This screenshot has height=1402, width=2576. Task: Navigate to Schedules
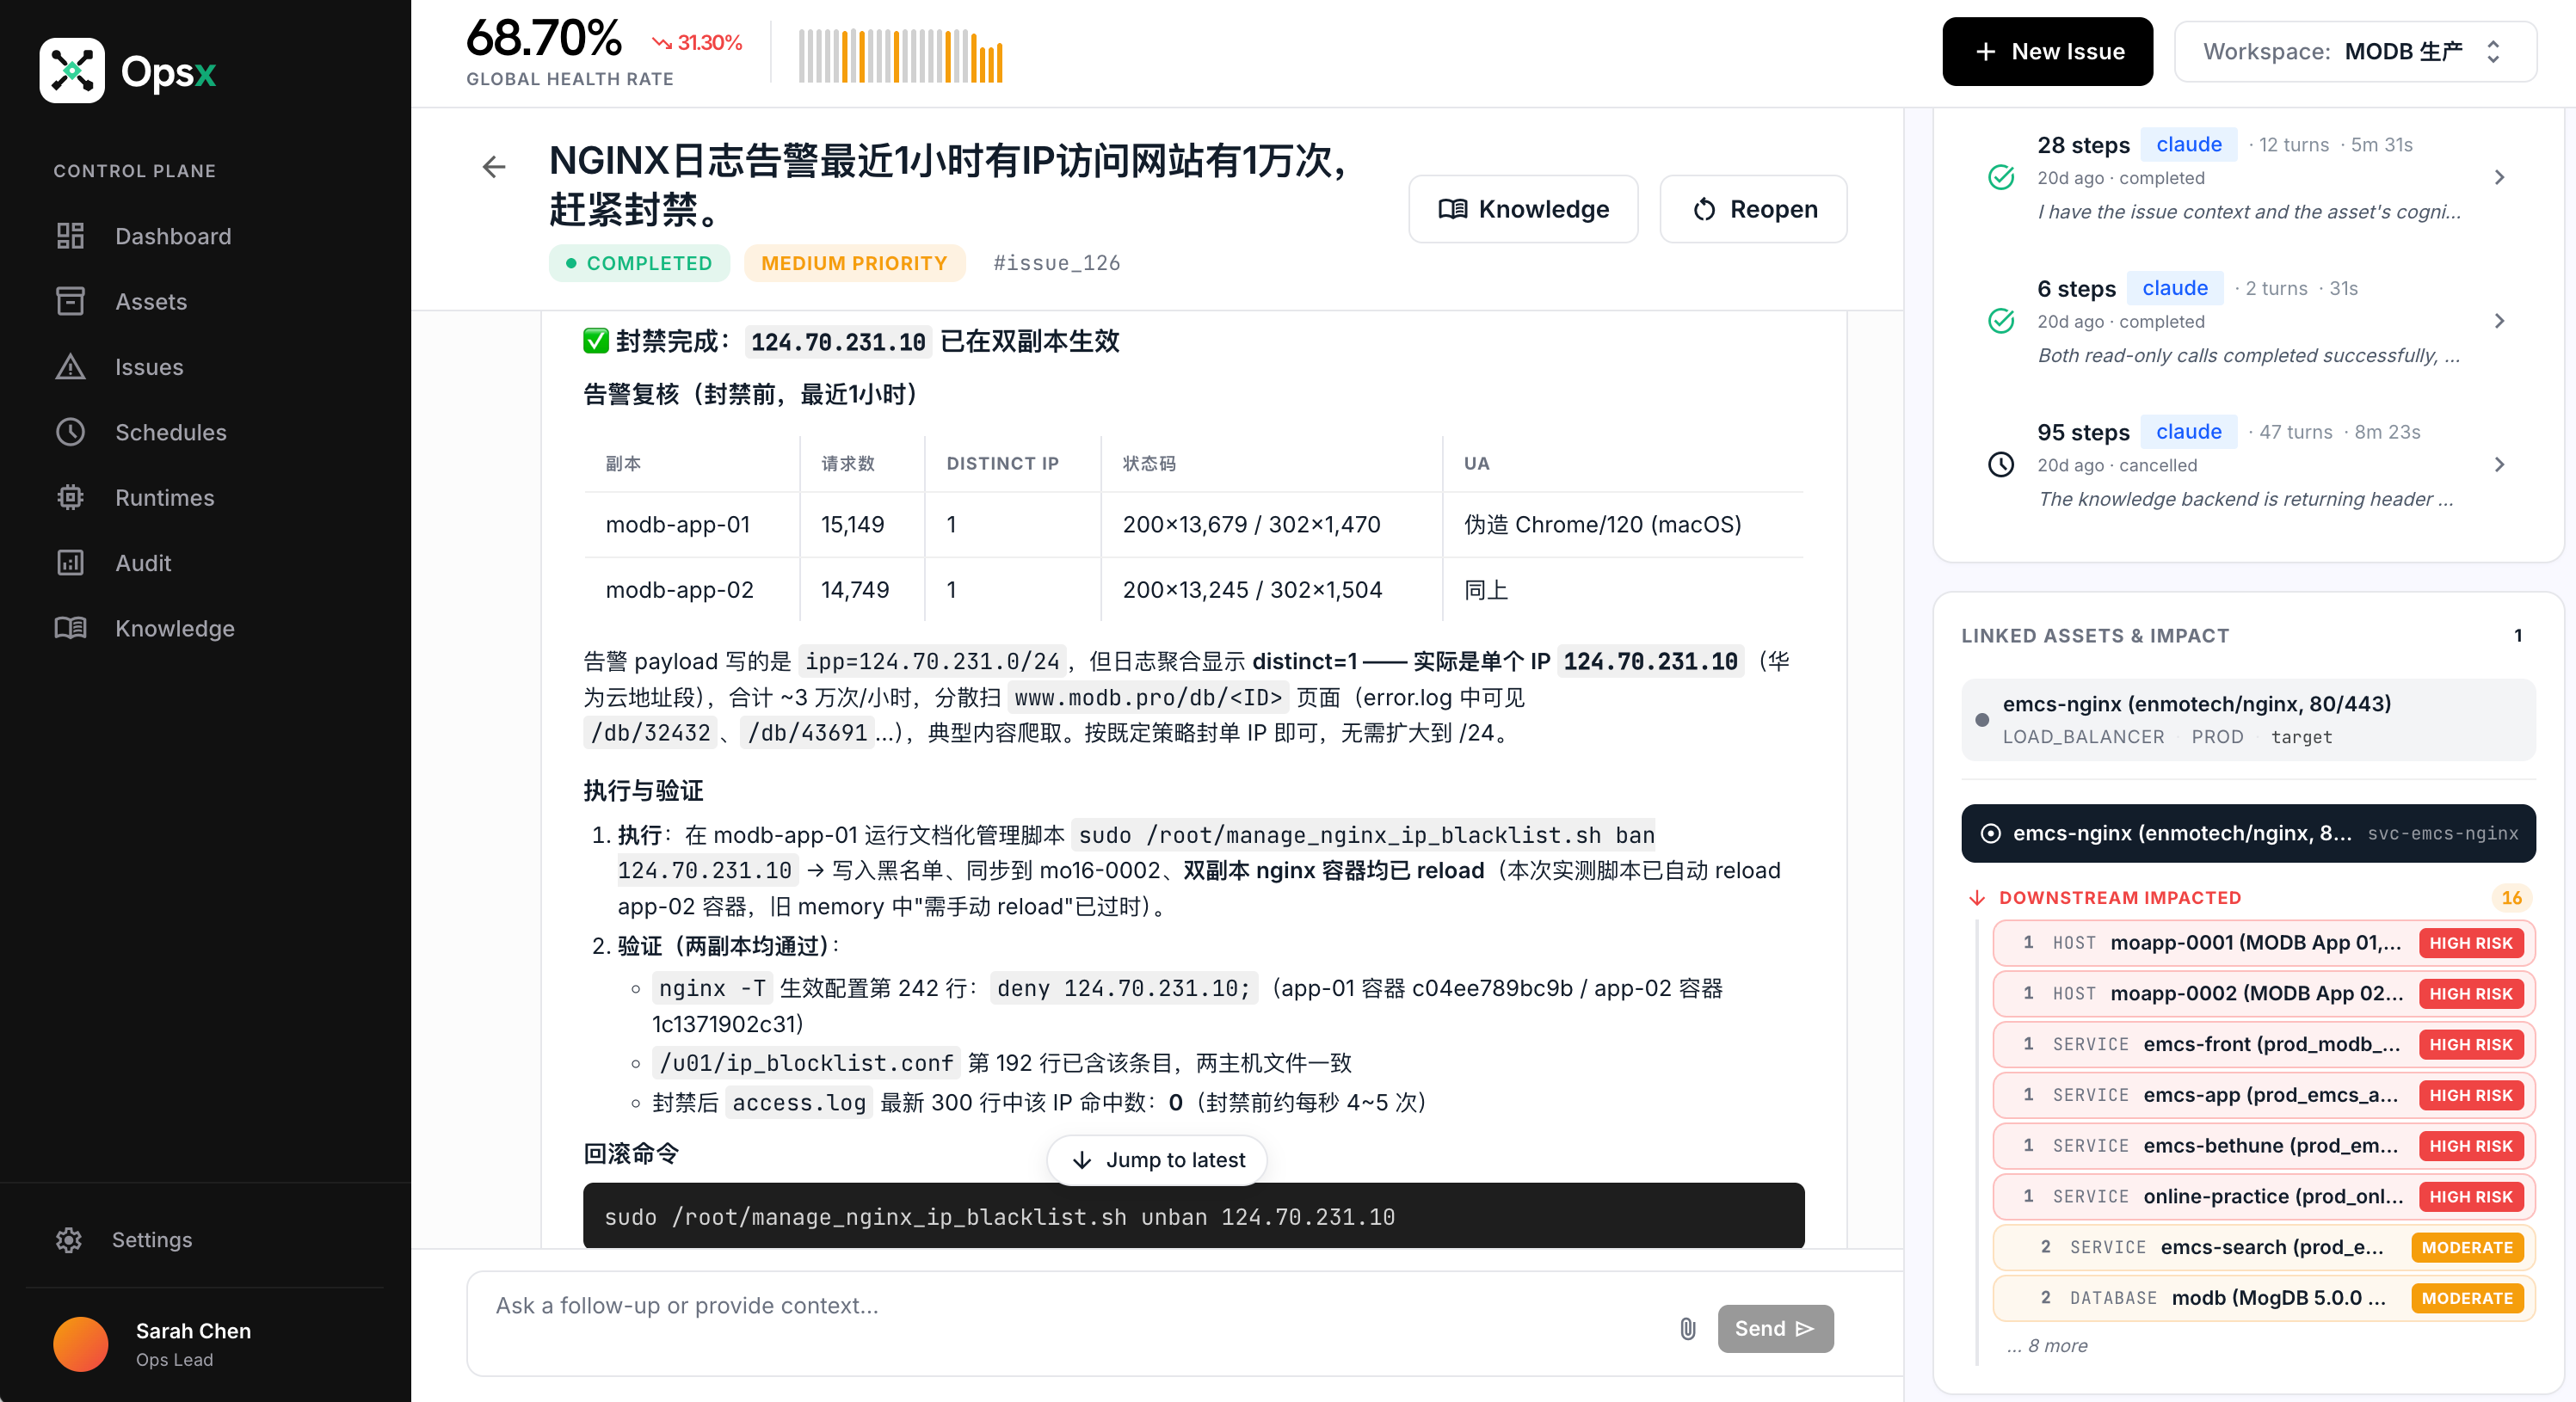tap(171, 432)
